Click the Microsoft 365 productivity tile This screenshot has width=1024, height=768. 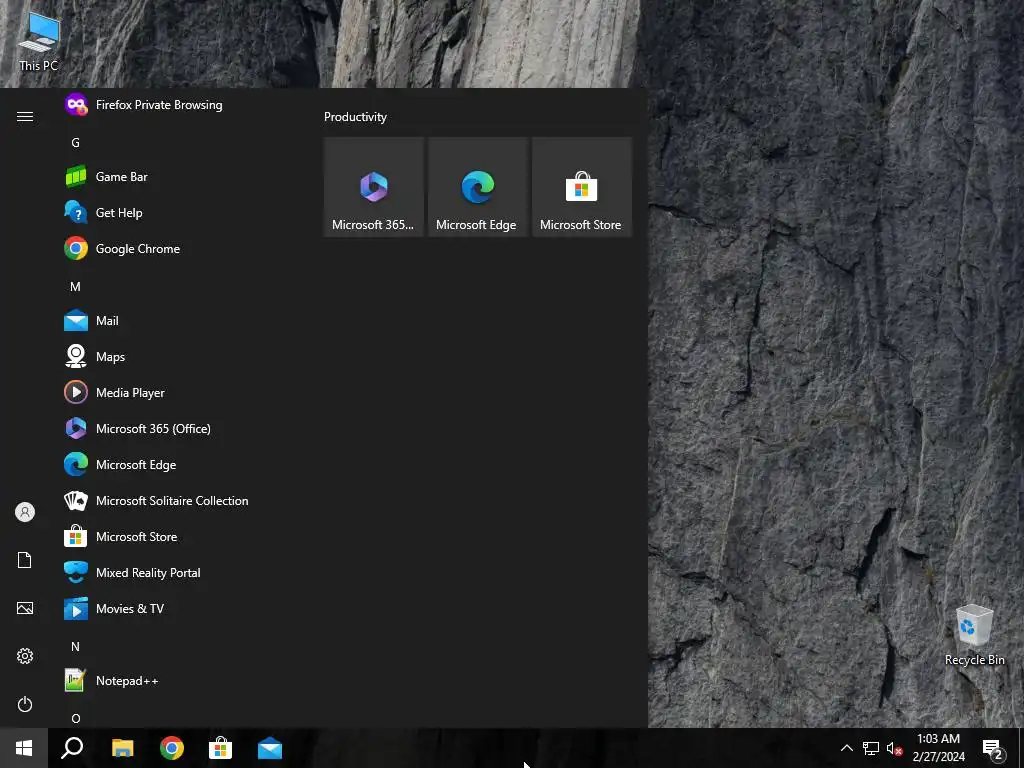[x=374, y=187]
